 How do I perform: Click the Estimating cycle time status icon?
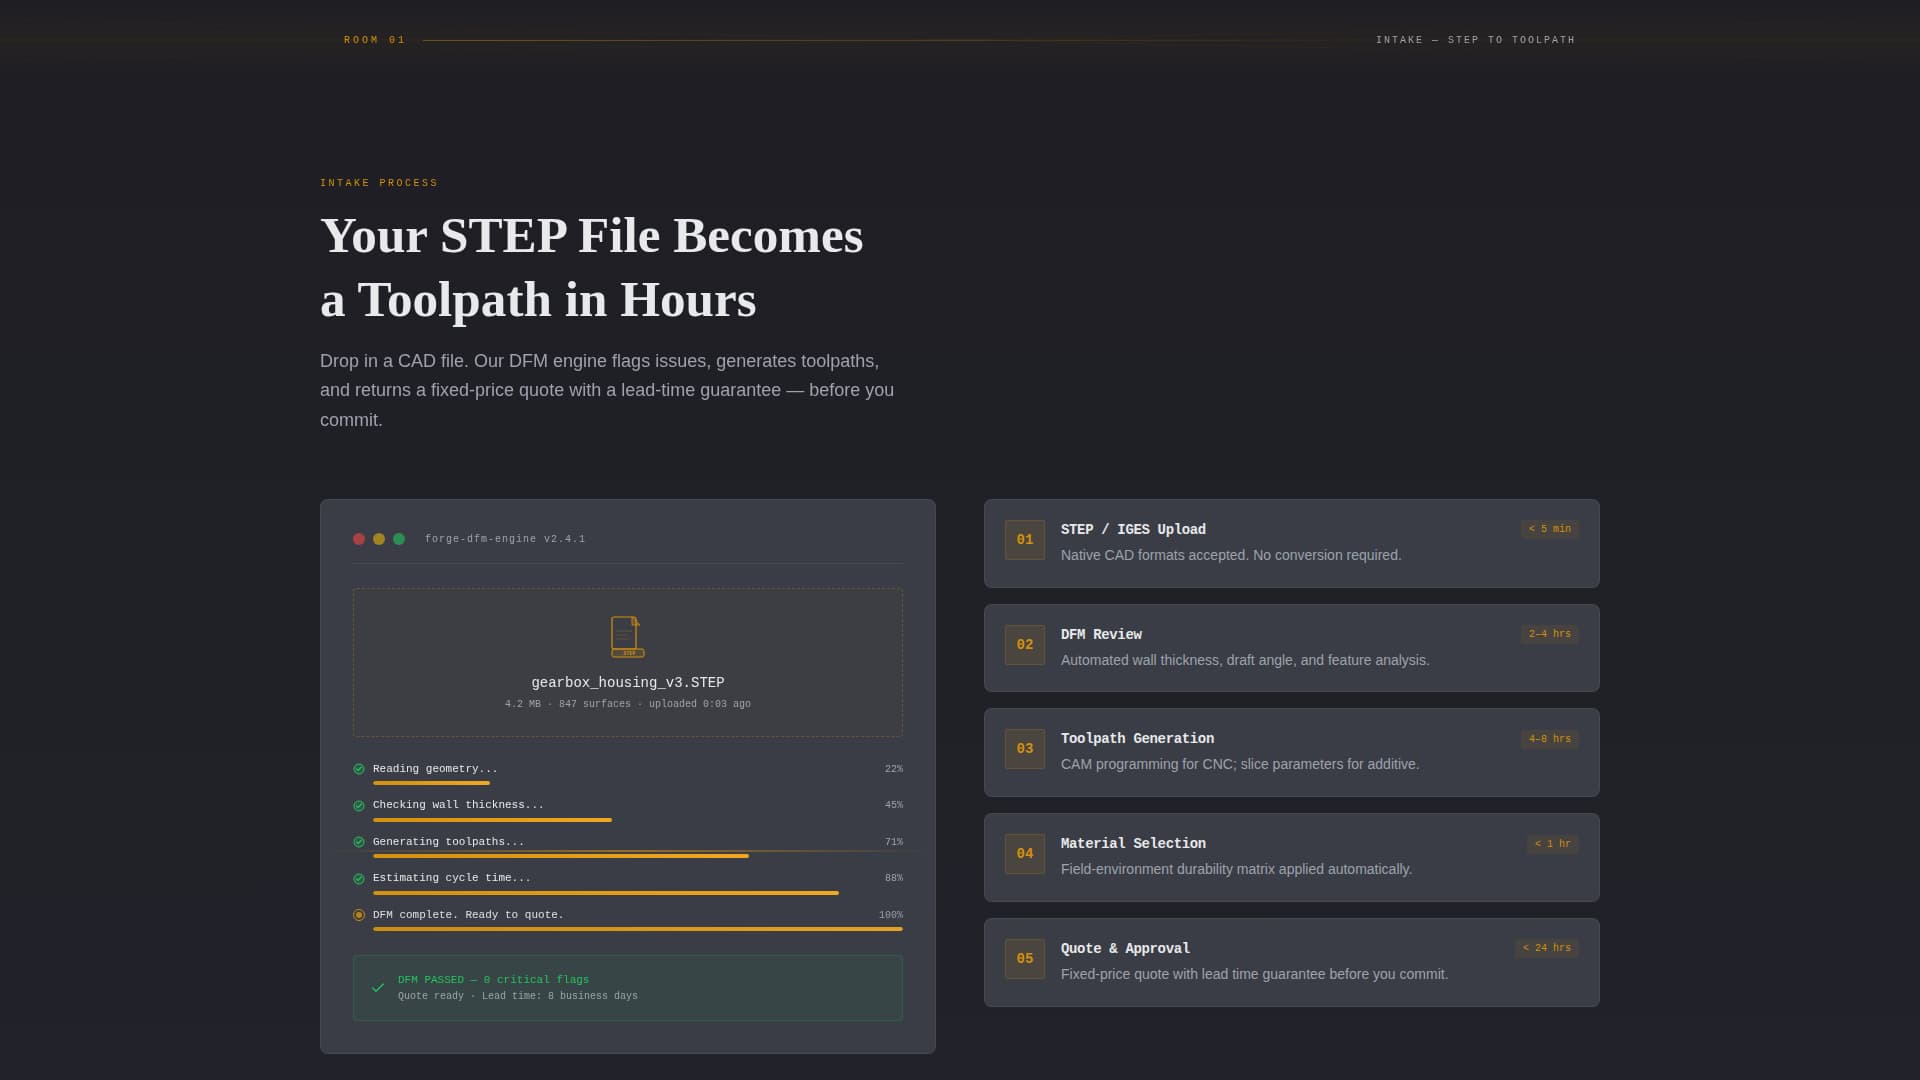click(x=358, y=877)
